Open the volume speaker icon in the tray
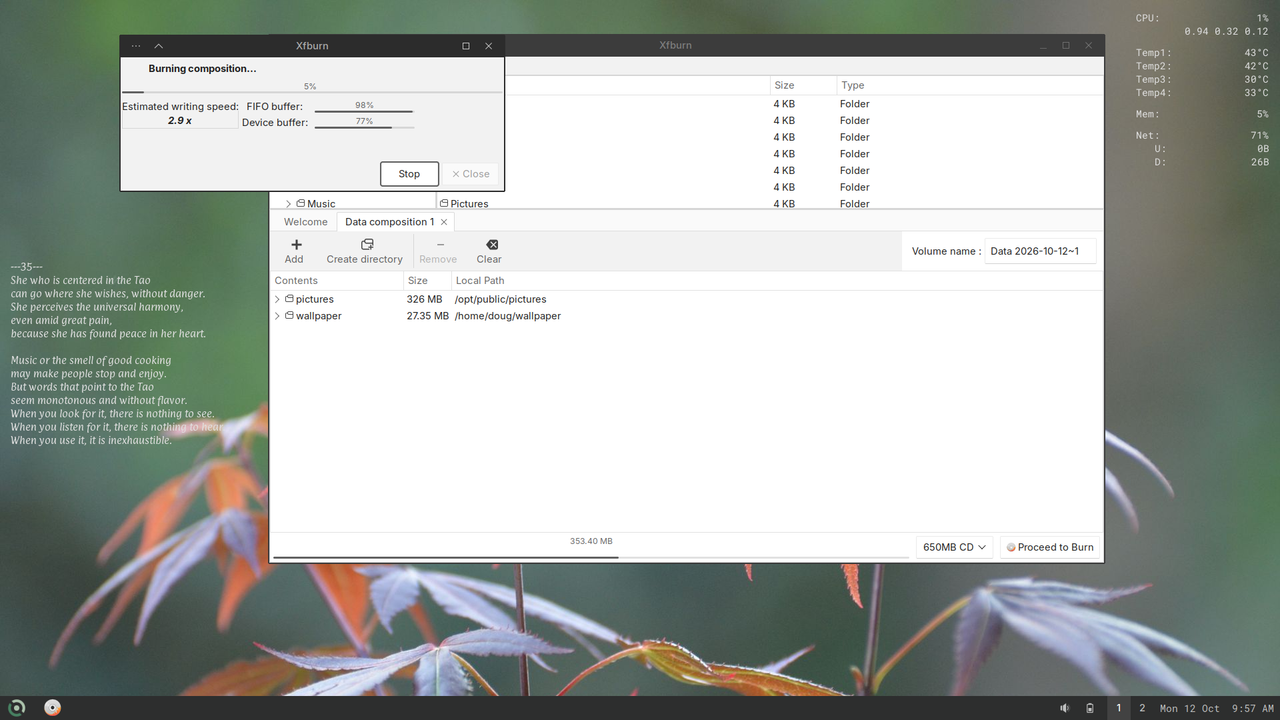 click(x=1066, y=708)
